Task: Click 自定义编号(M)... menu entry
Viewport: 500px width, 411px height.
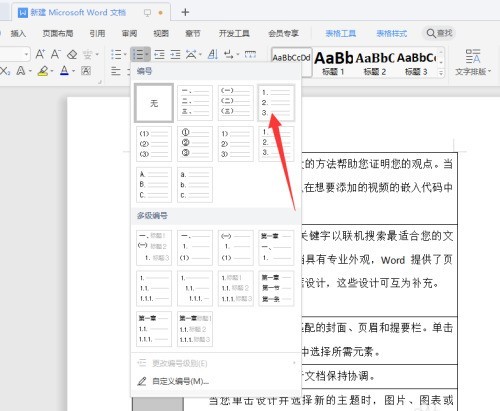Action: [x=216, y=381]
